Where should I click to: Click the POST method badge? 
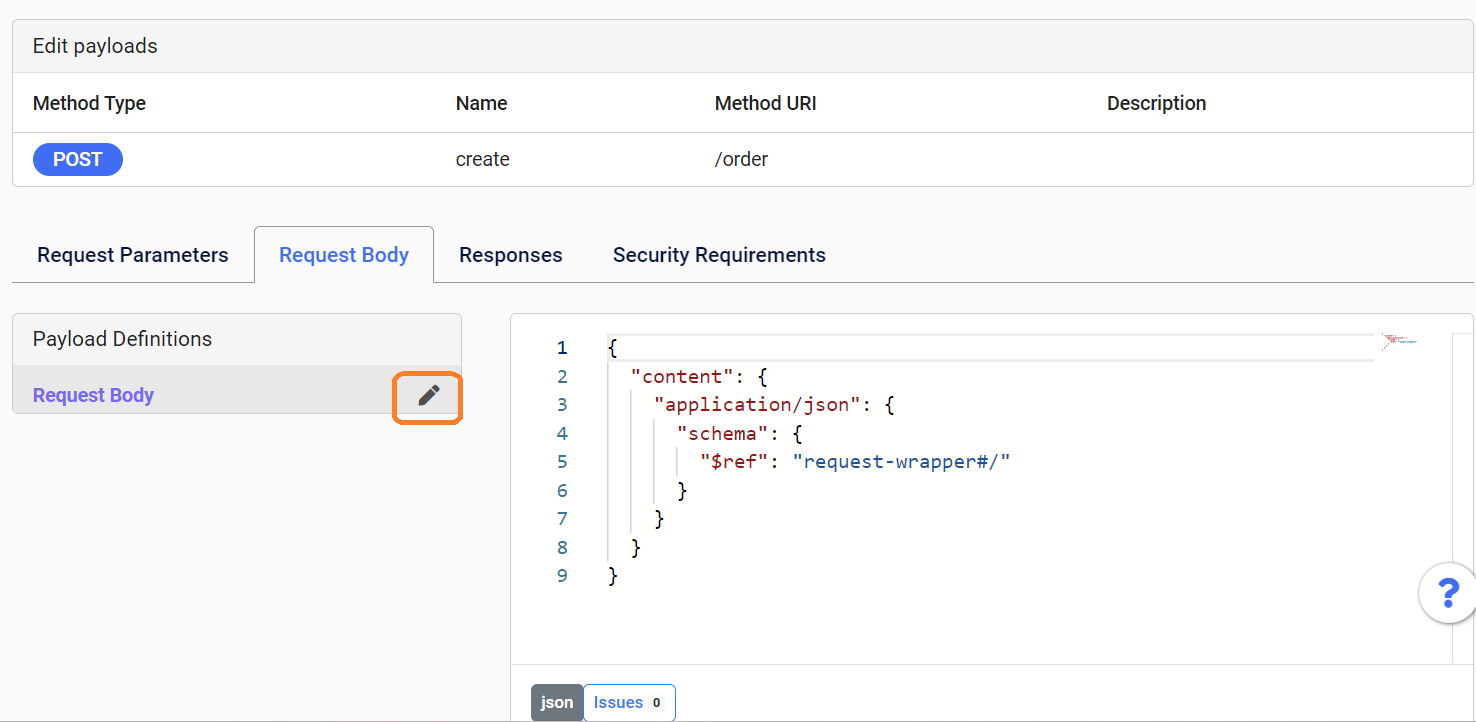click(78, 159)
